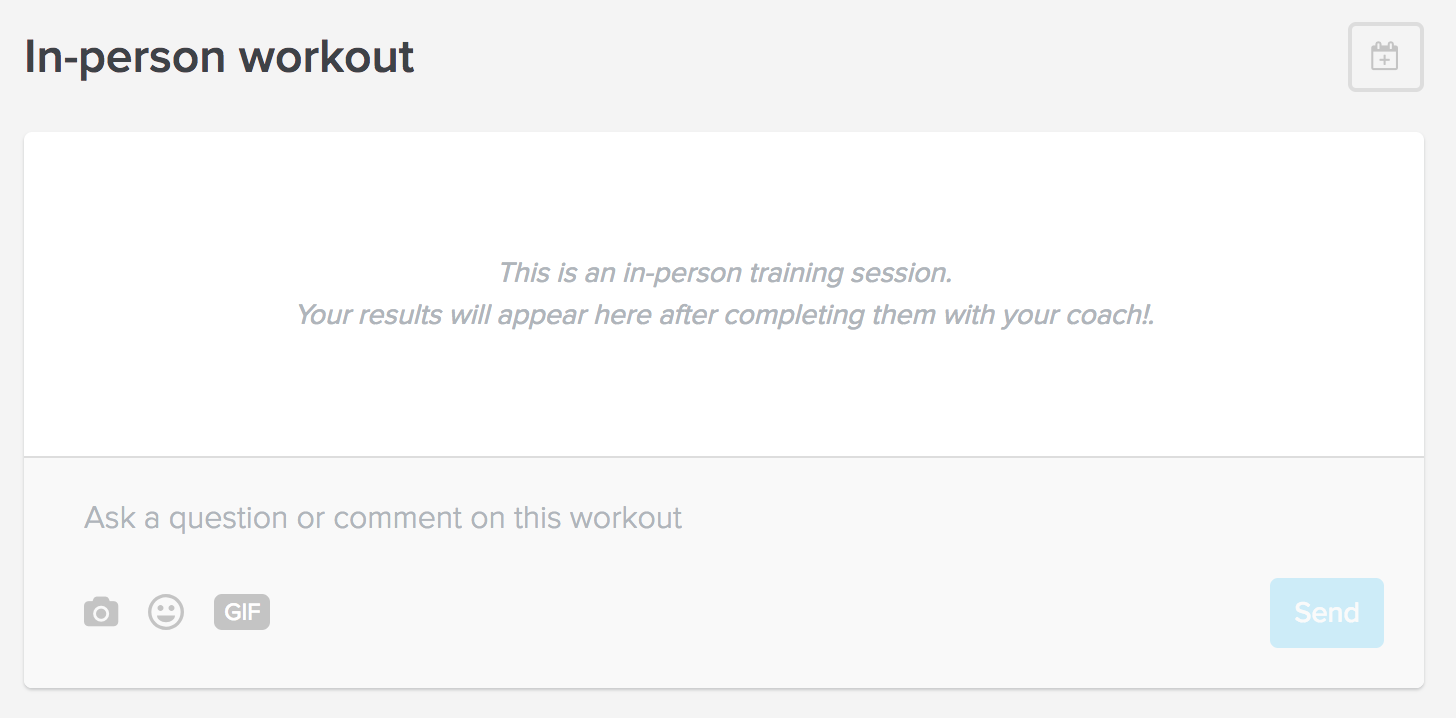Insert an emoji with the smiley face
The image size is (1456, 718).
click(x=166, y=612)
